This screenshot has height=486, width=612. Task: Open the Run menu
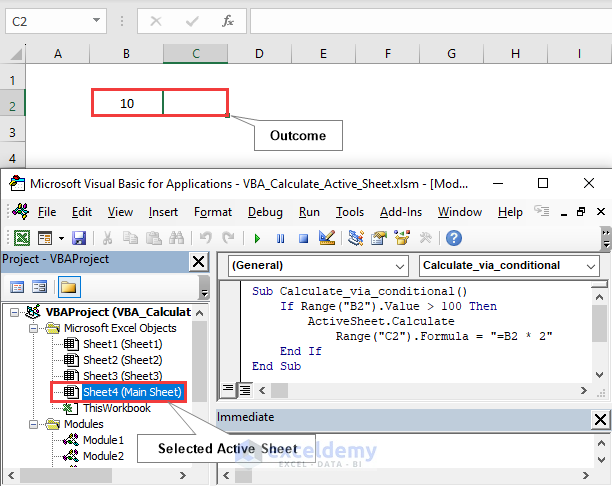coord(309,212)
